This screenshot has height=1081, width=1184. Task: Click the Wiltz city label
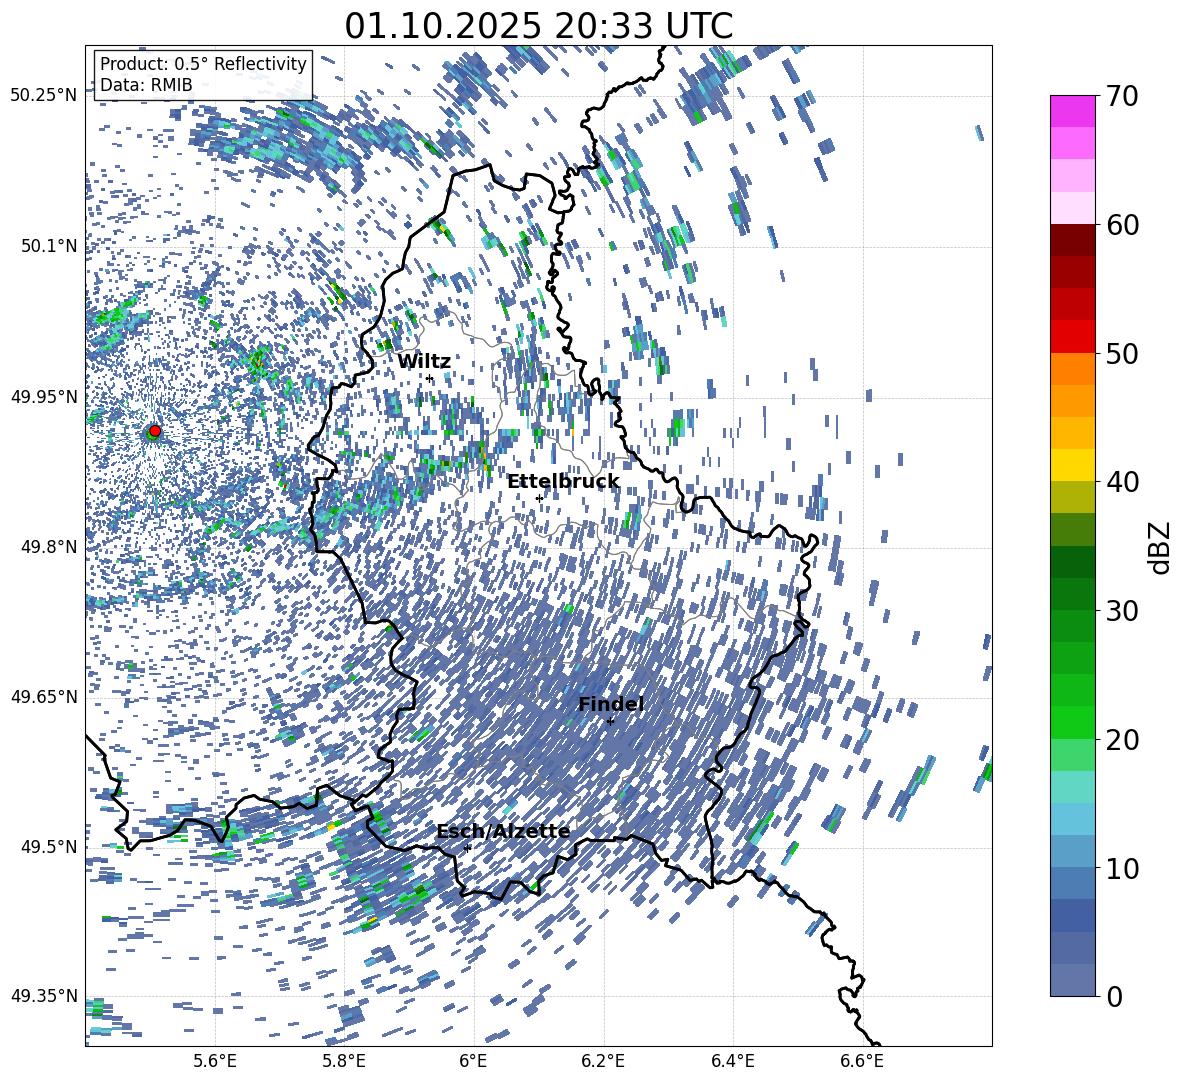click(424, 361)
